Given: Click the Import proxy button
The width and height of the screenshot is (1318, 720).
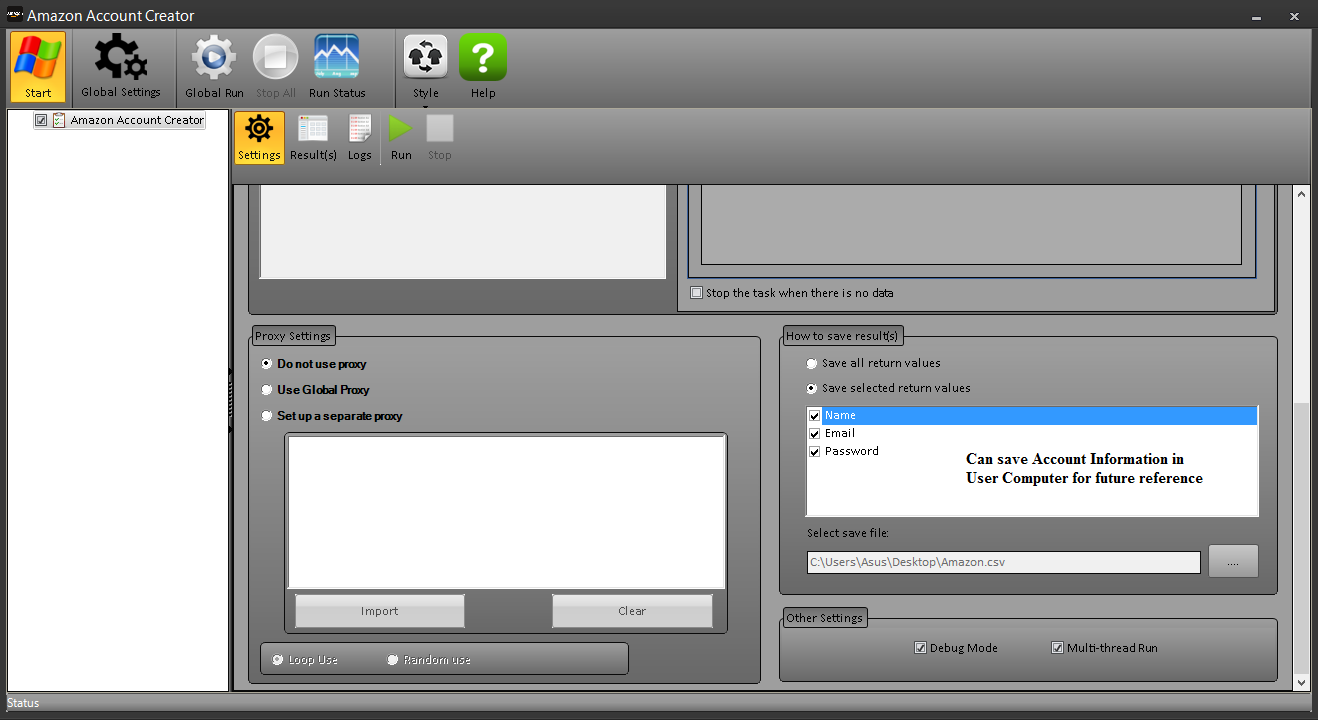Looking at the screenshot, I should (x=380, y=611).
